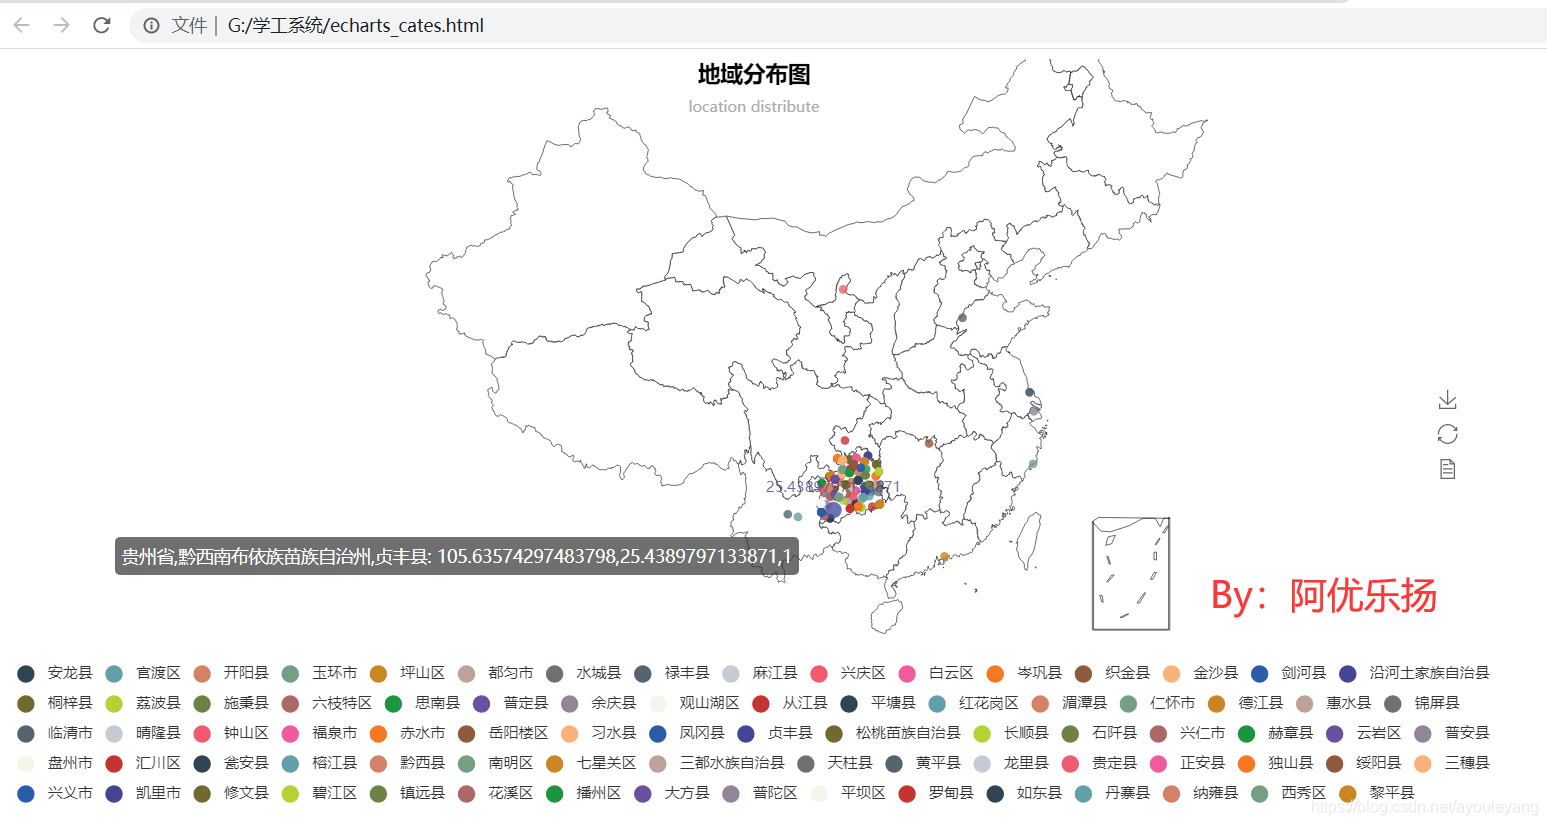The height and width of the screenshot is (825, 1547).
Task: Click the browser forward arrow
Action: (x=62, y=25)
